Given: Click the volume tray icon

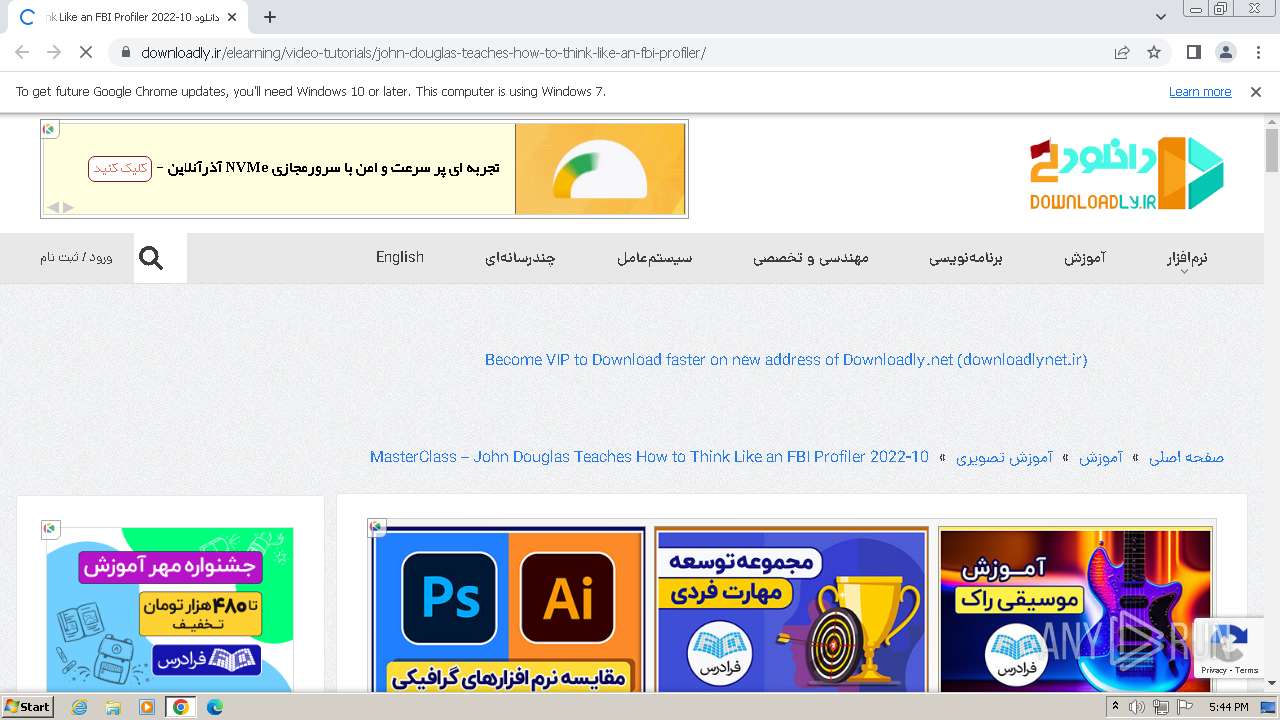Looking at the screenshot, I should click(1137, 707).
